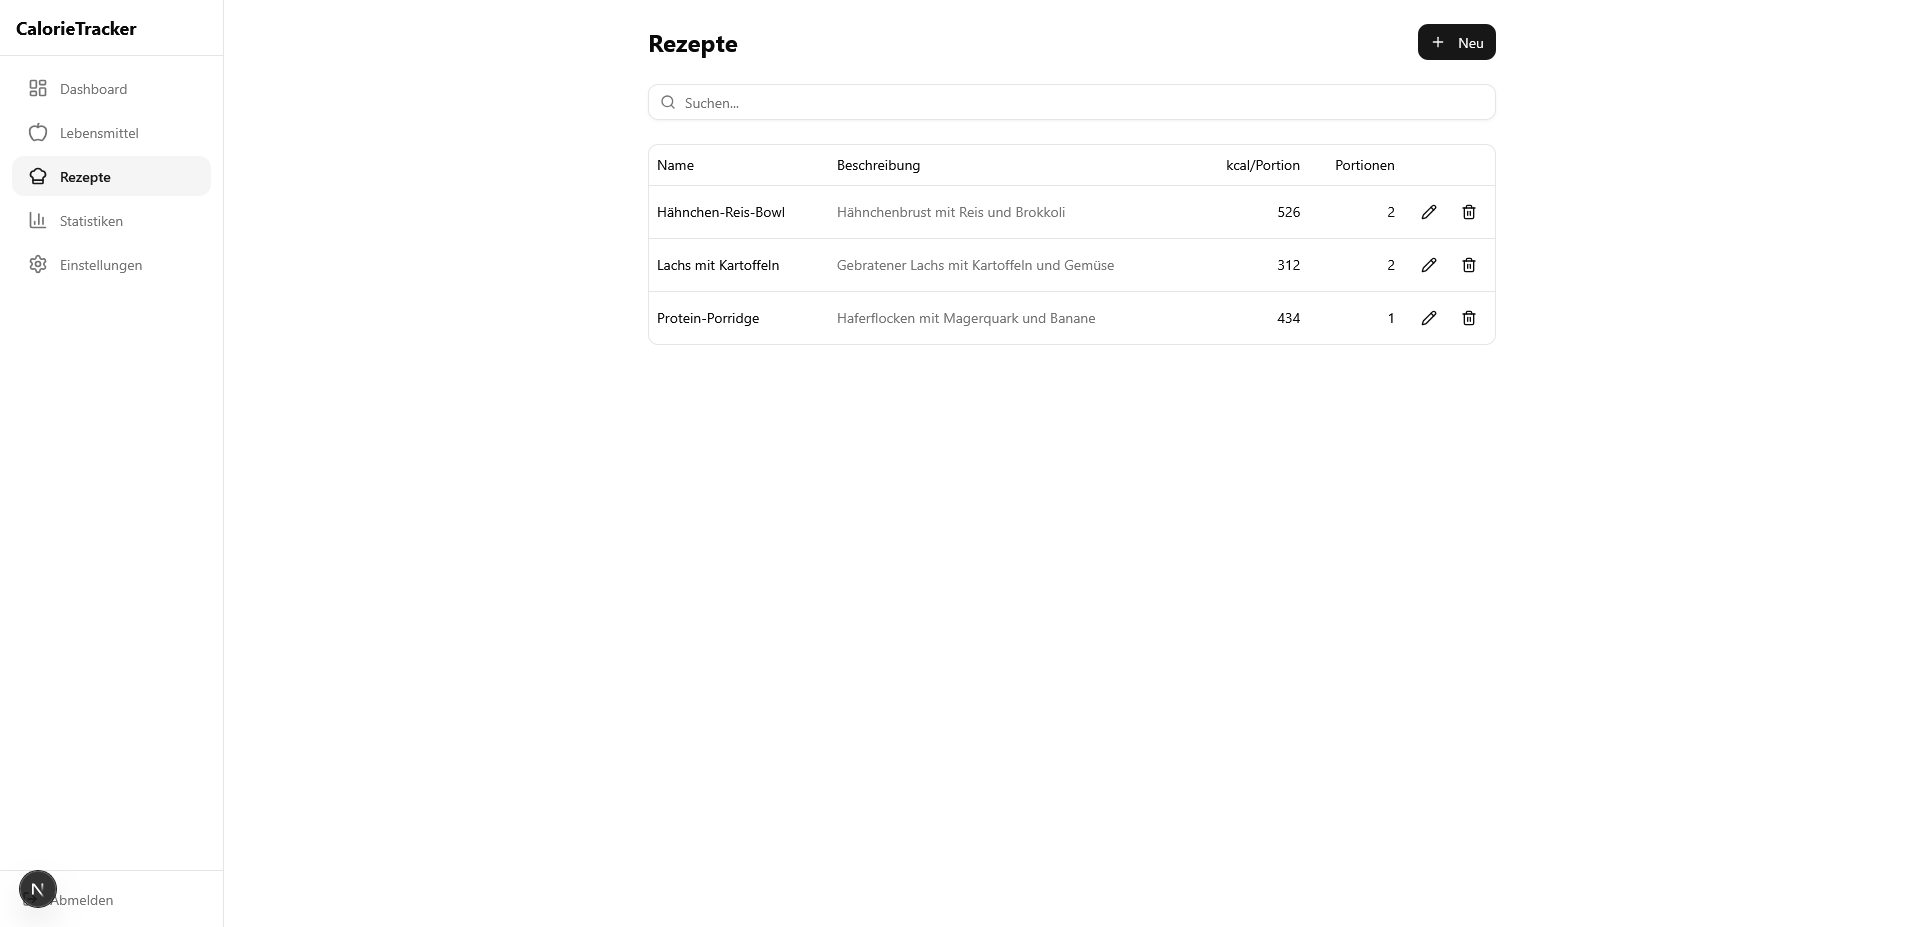
Task: Click the magnifier icon in search bar
Action: pos(668,102)
